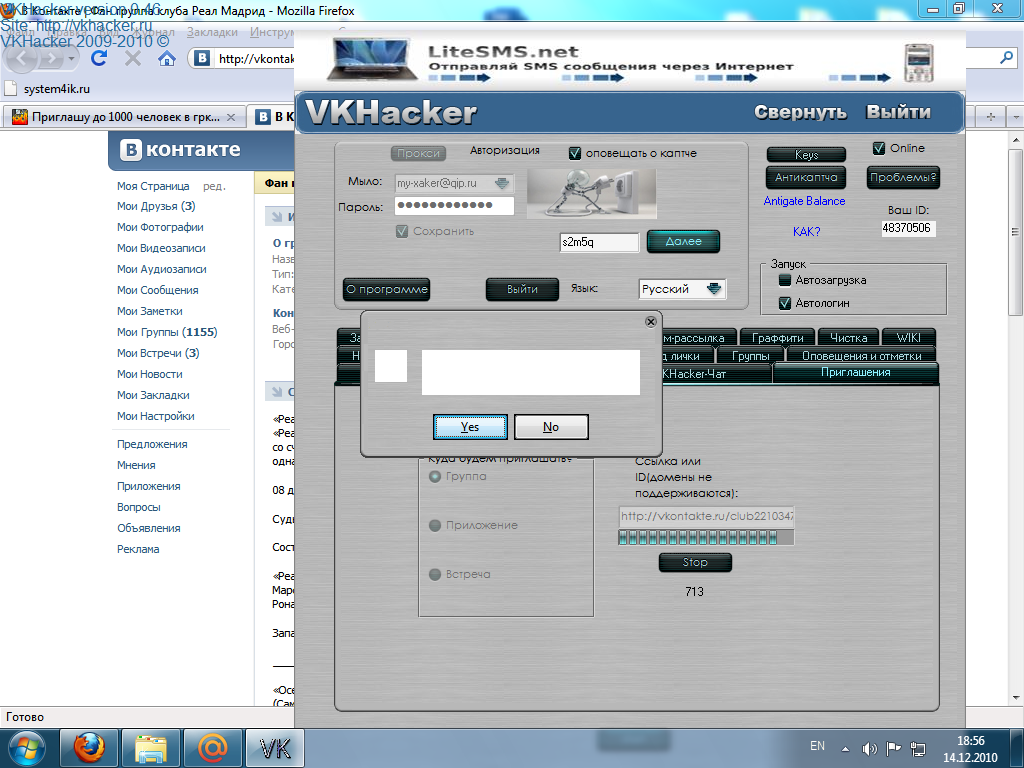This screenshot has width=1024, height=768.
Task: Click No in the dialog
Action: click(551, 427)
